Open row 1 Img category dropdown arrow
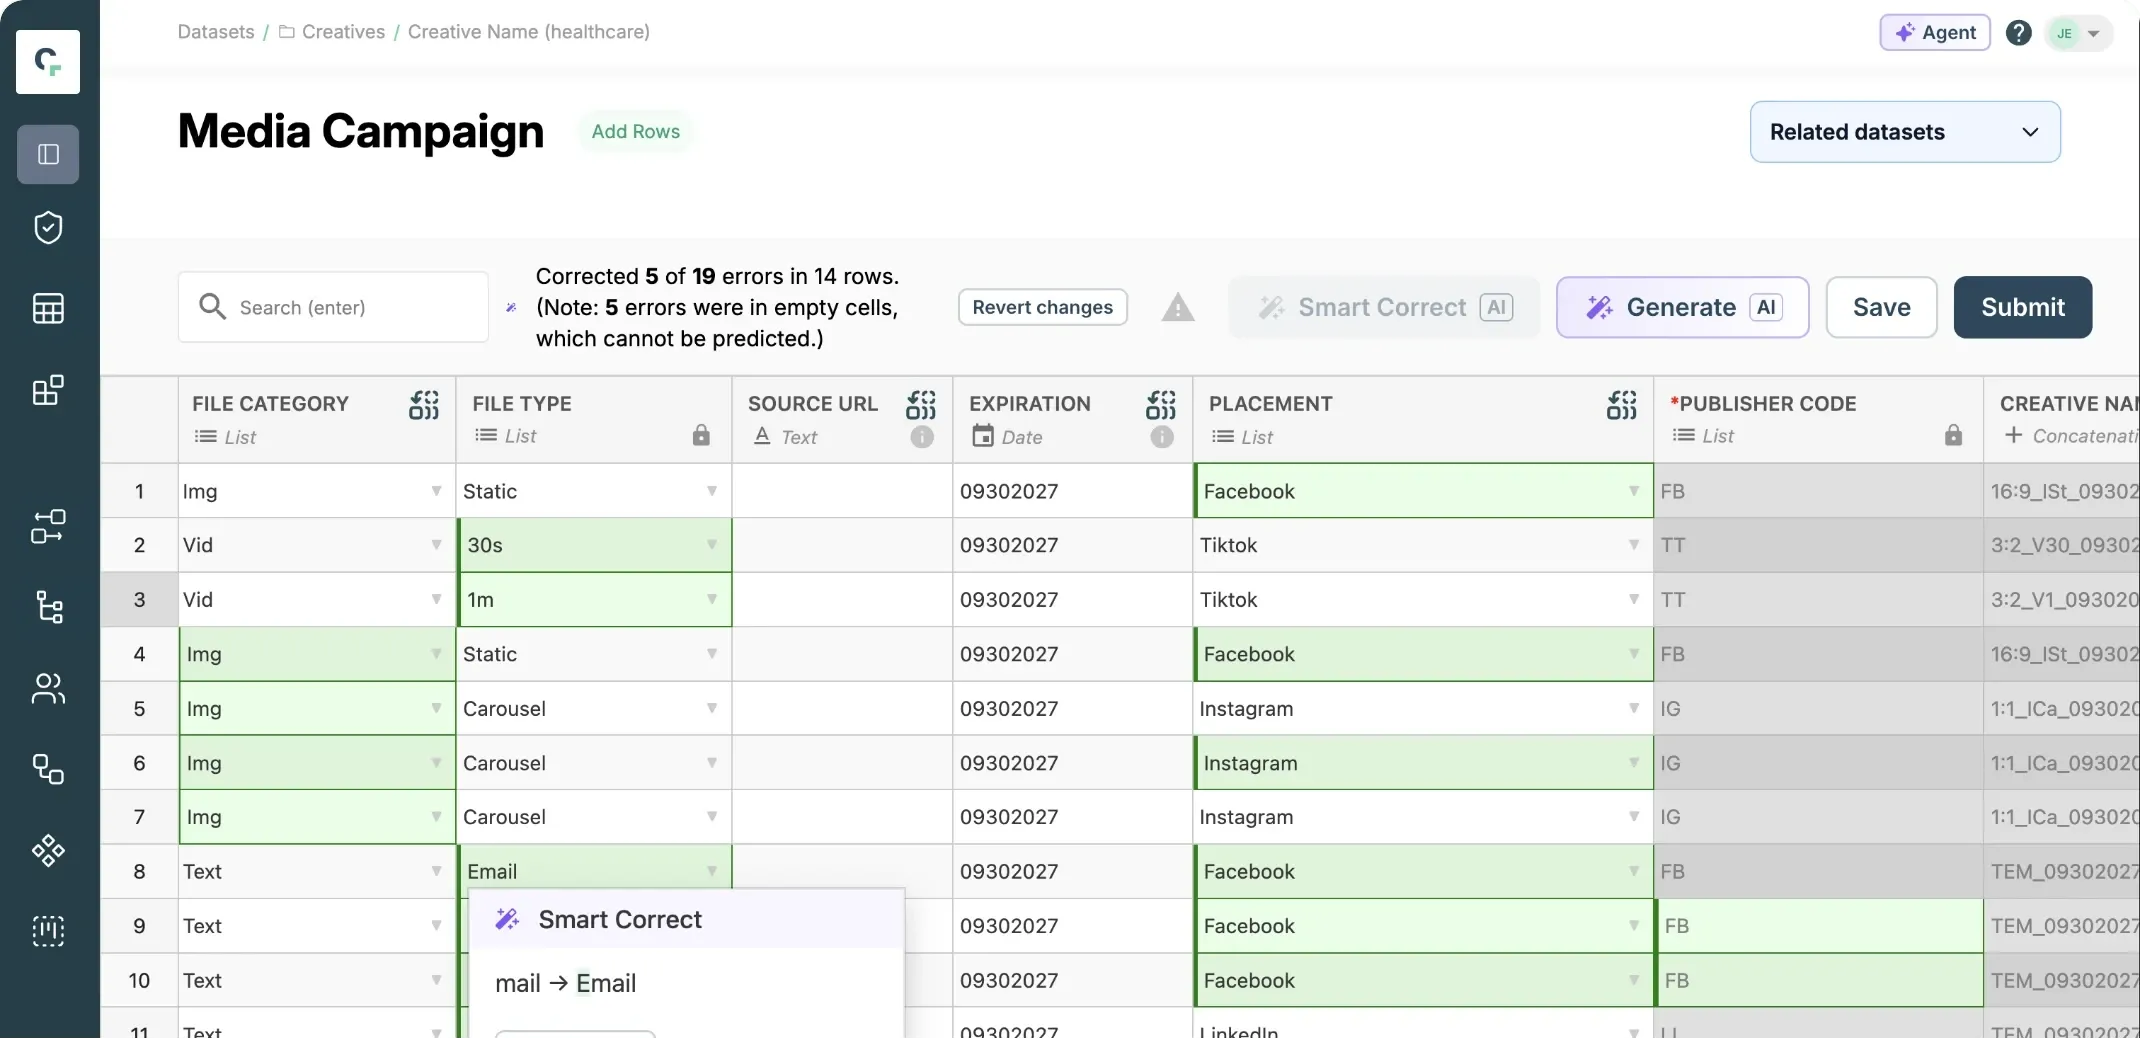Viewport: 2140px width, 1040px height. coord(436,491)
